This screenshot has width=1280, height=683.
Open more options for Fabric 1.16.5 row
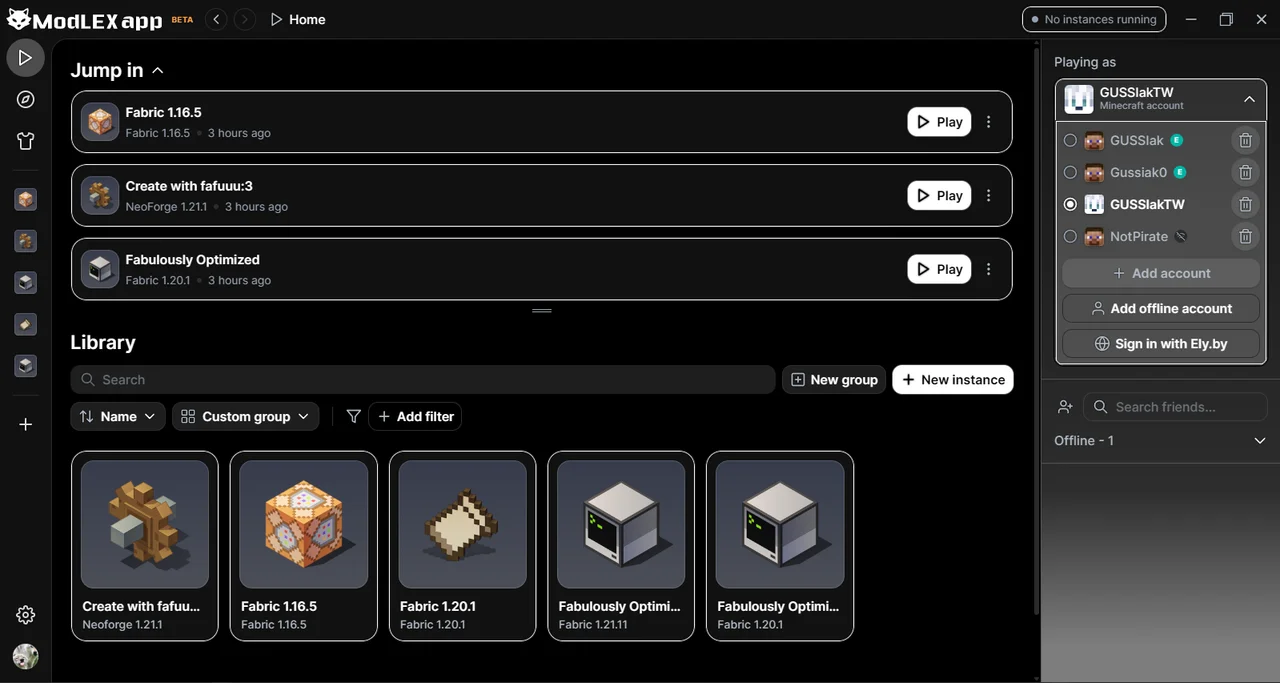click(x=989, y=122)
